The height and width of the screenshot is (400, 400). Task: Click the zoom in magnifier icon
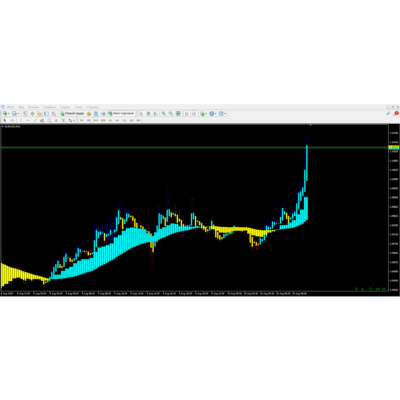click(164, 113)
